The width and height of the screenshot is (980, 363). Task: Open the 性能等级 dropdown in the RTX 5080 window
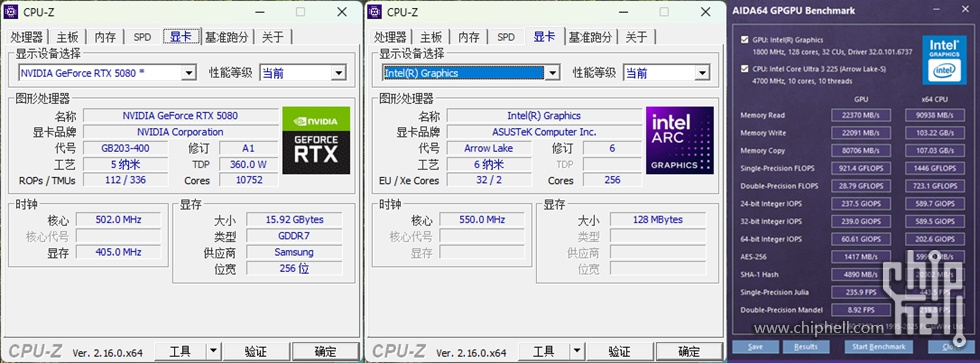(x=338, y=73)
